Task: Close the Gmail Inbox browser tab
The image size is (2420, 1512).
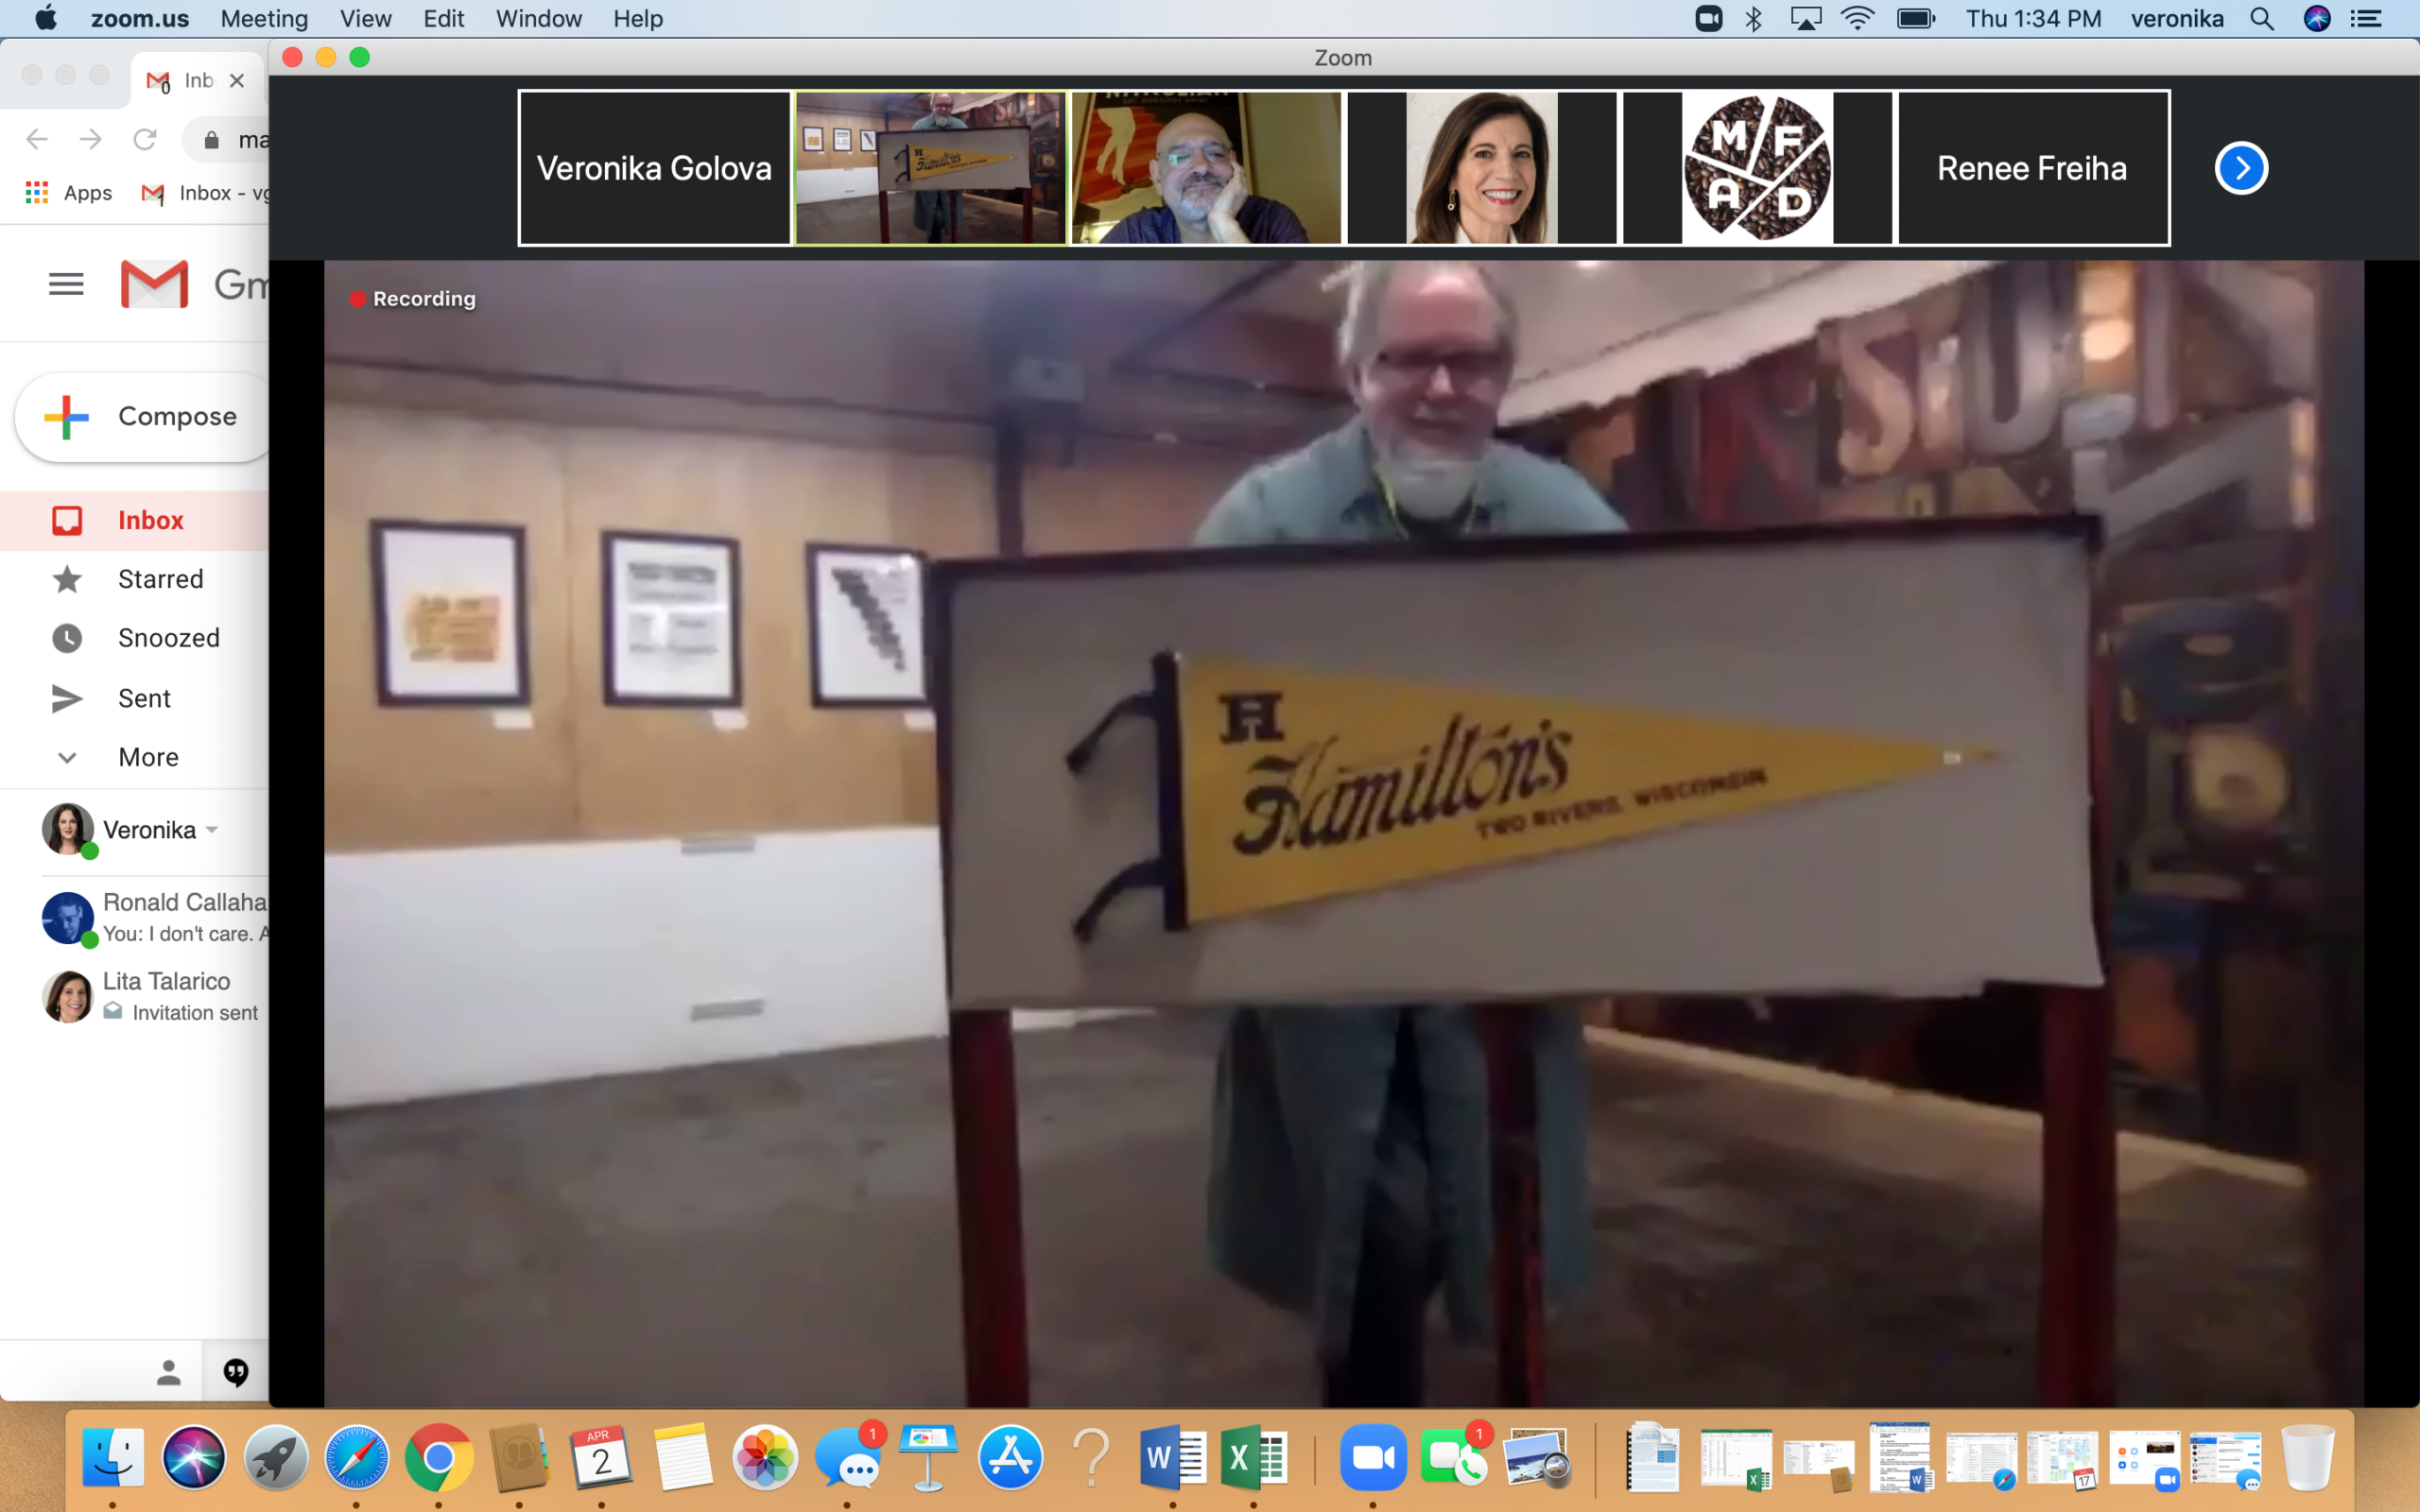Action: coord(237,81)
